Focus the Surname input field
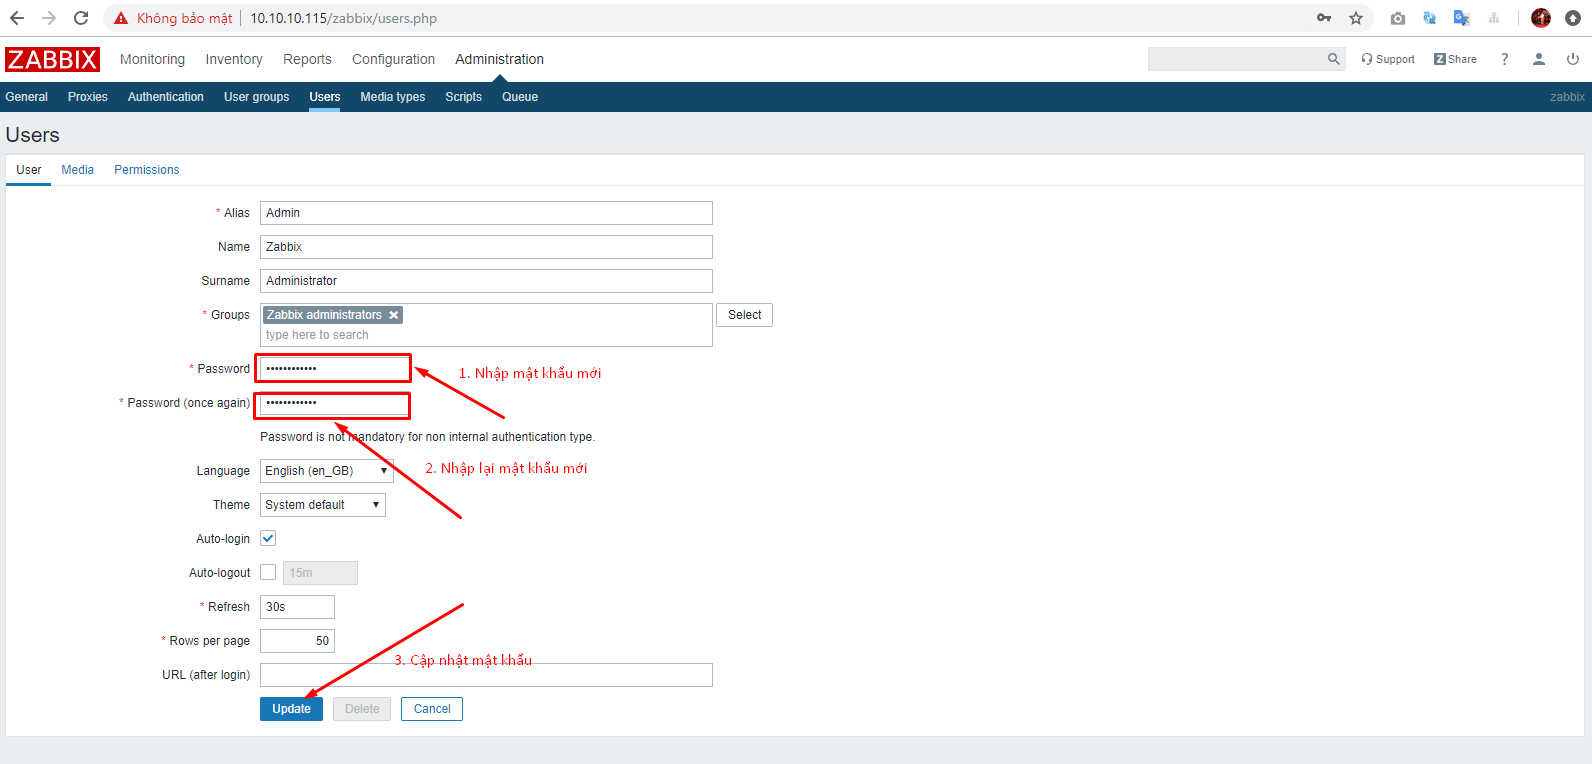1592x764 pixels. click(x=486, y=281)
